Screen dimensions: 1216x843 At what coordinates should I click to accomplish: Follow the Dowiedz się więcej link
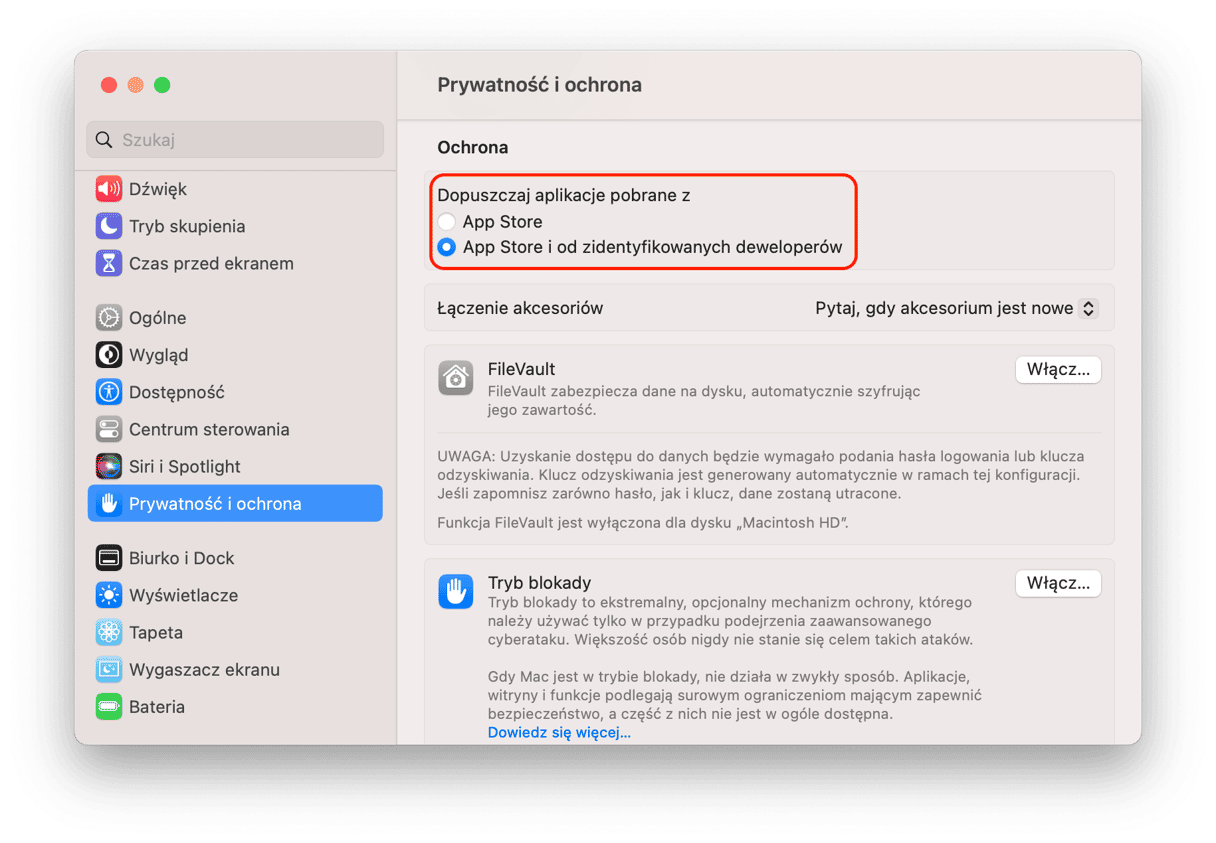(559, 732)
